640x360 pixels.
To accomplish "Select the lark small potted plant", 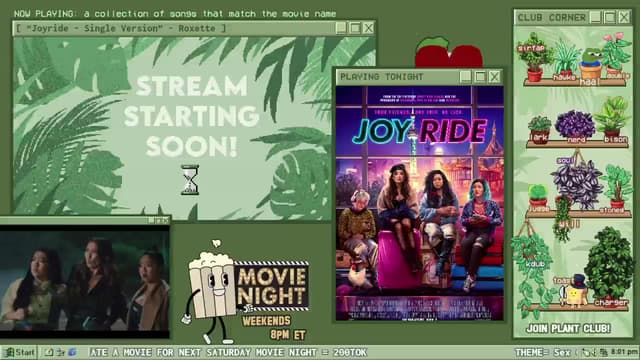I will [x=539, y=130].
